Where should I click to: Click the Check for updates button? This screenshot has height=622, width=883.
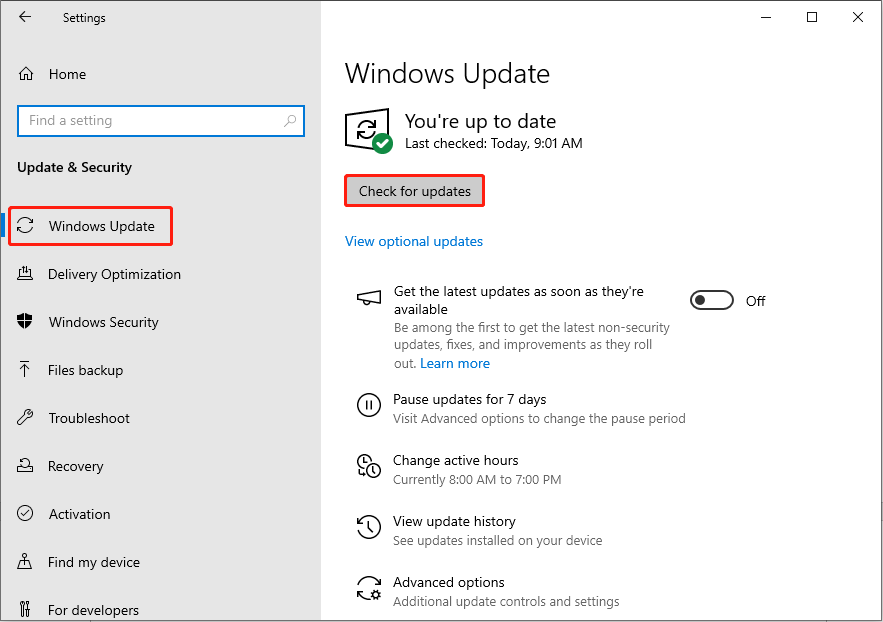(x=414, y=191)
